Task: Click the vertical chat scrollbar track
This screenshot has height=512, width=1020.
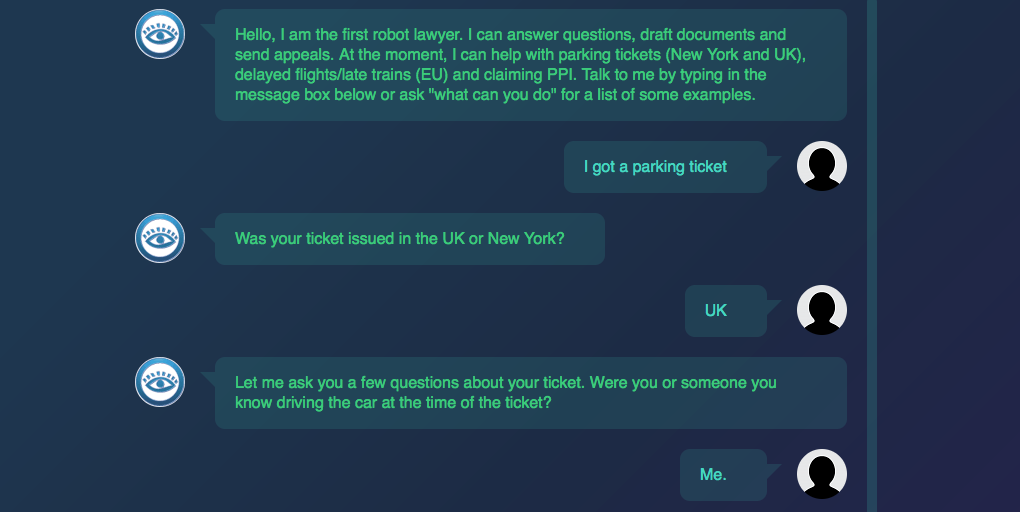Action: coord(872,256)
